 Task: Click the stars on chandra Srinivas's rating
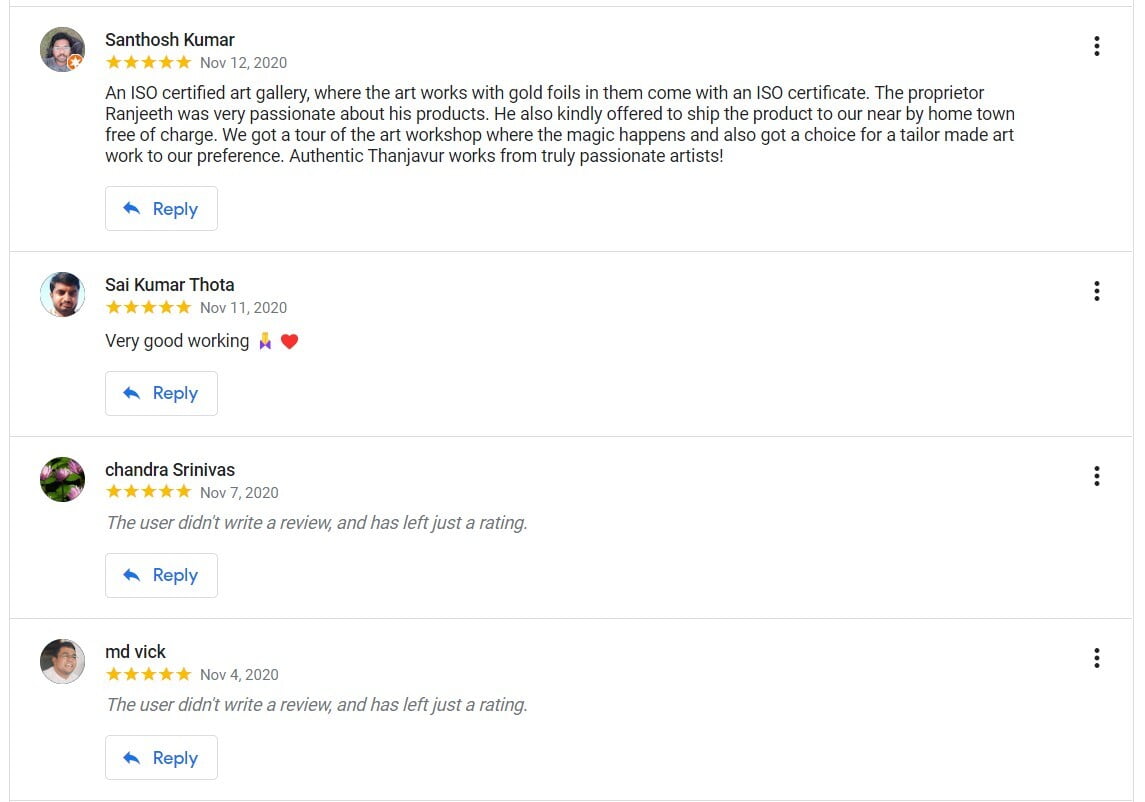[148, 492]
